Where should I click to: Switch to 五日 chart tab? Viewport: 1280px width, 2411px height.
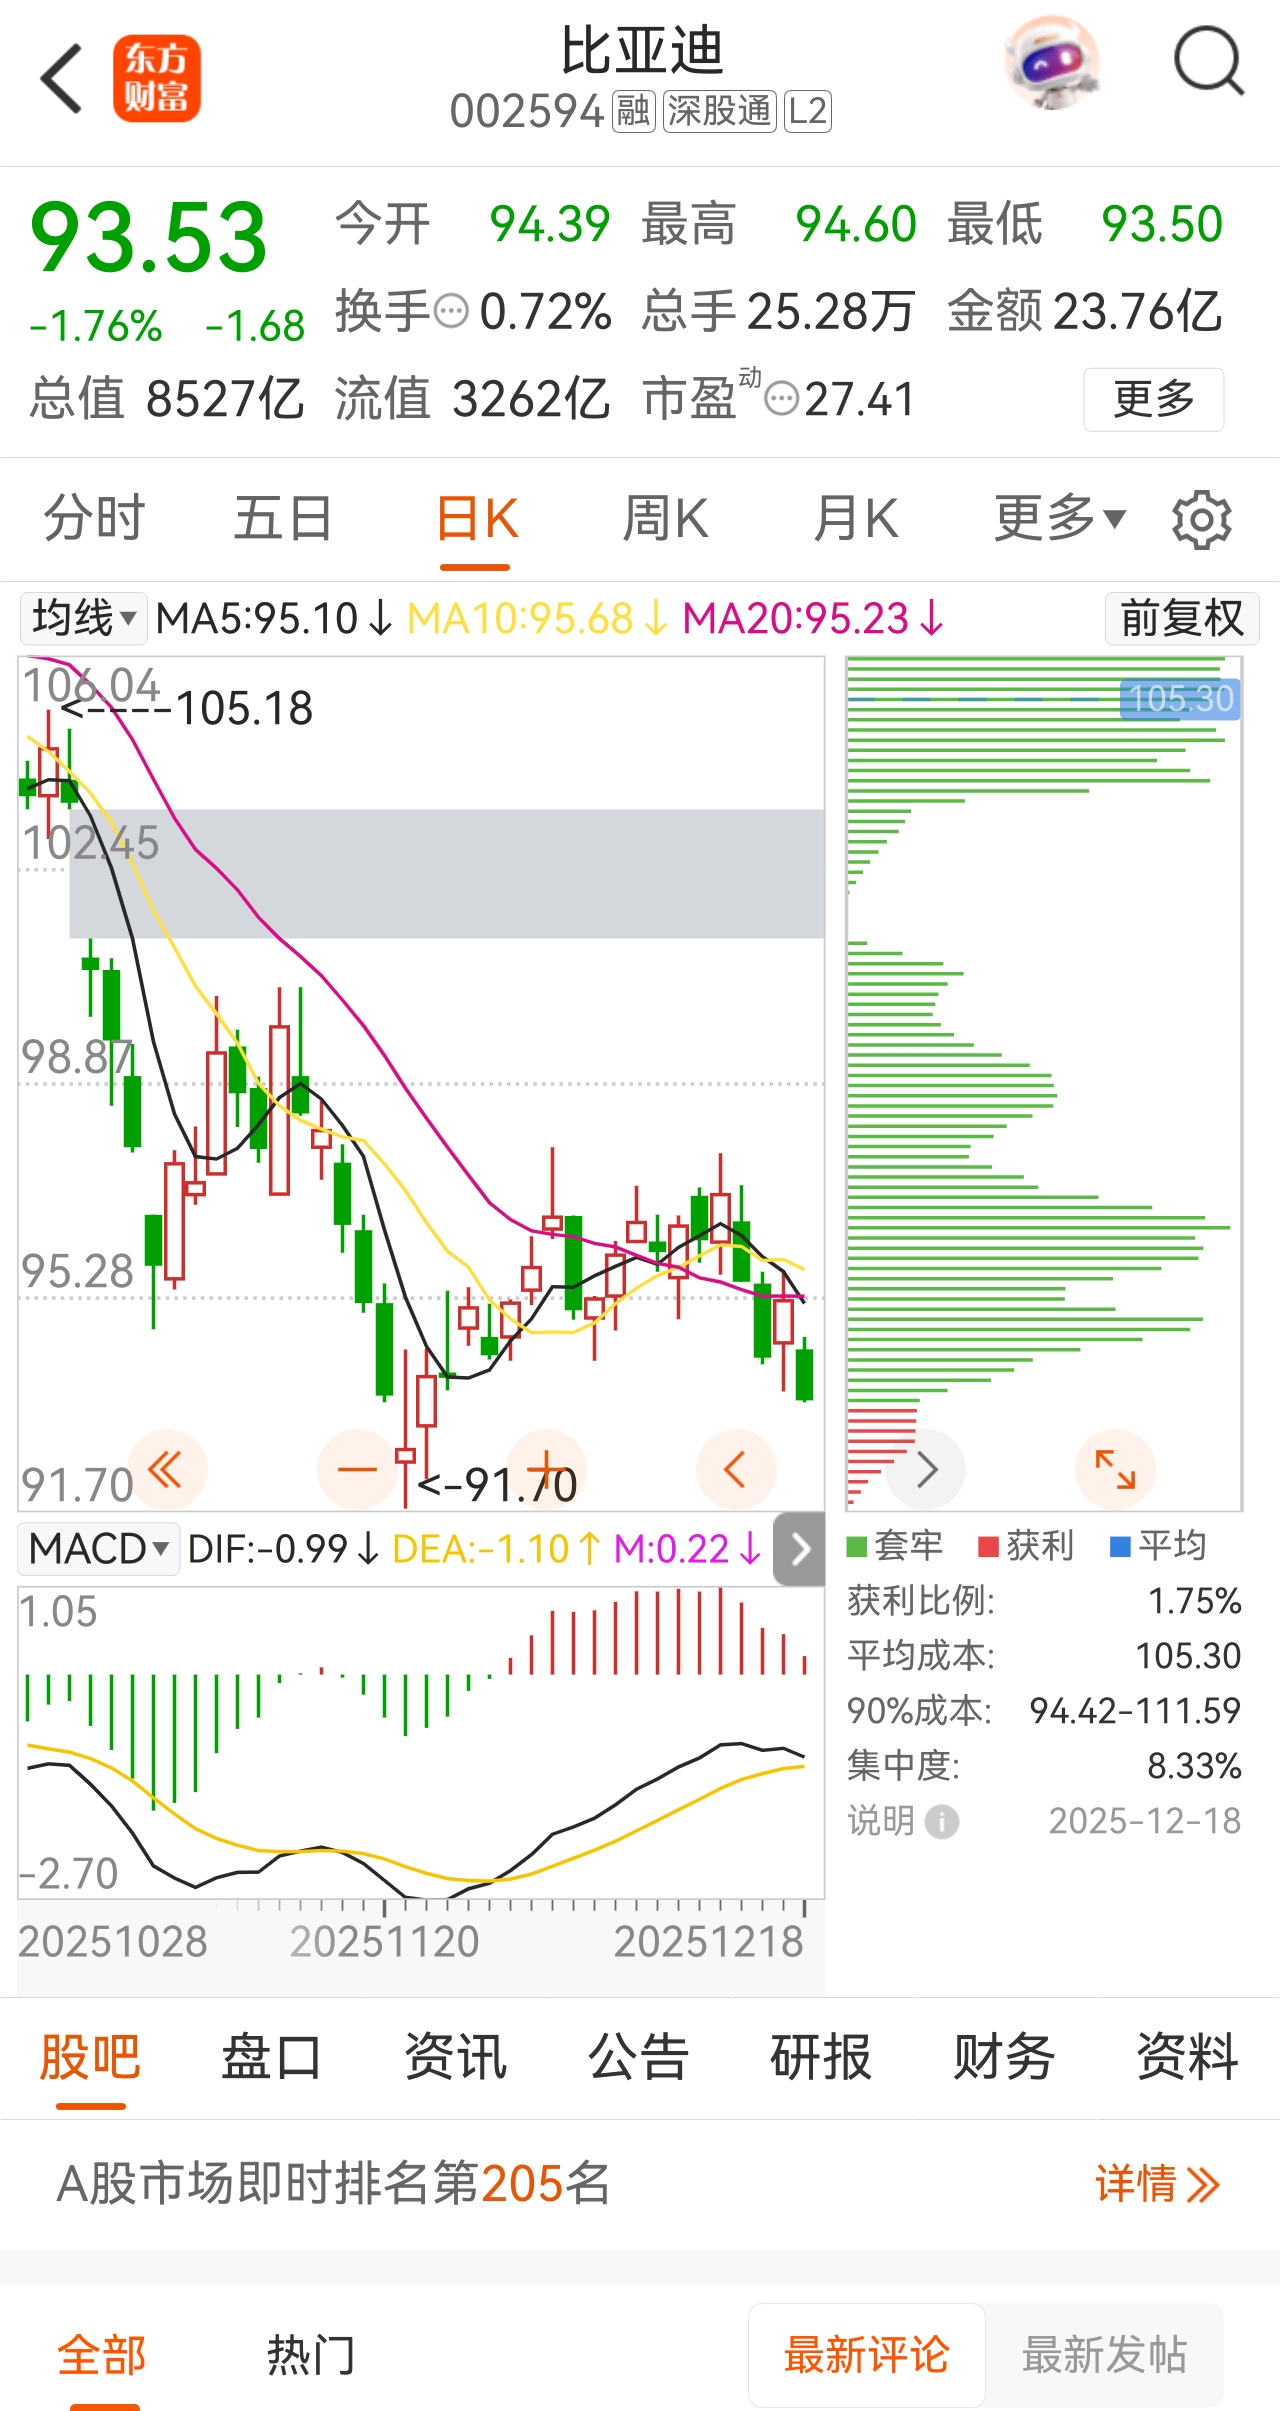tap(284, 518)
